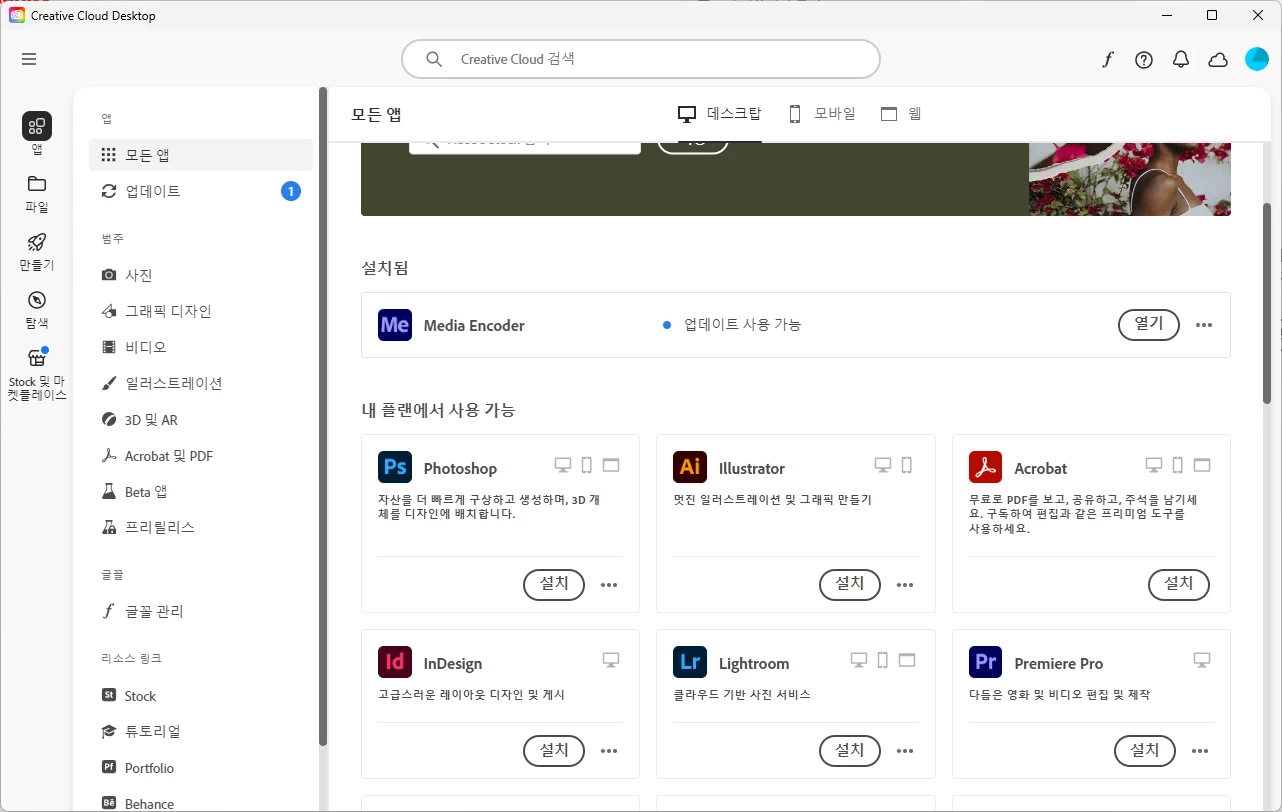Select 그래픽 디자인 category in sidebar
Viewport: 1282px width, 812px height.
point(201,311)
